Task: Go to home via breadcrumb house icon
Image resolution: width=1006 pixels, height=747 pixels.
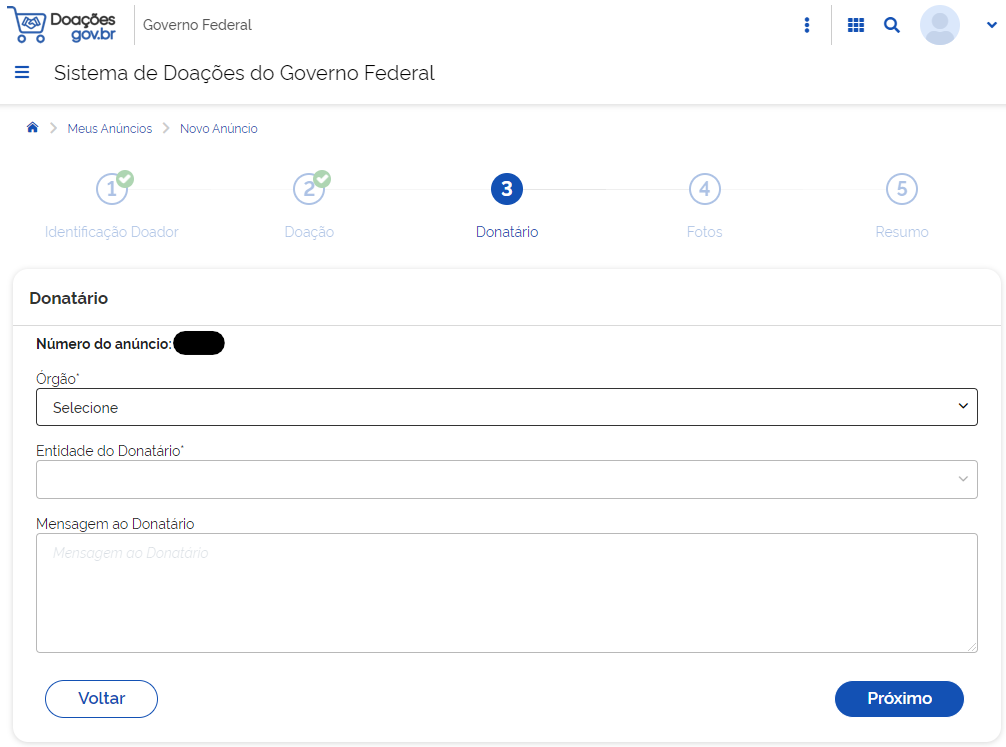Action: [32, 128]
